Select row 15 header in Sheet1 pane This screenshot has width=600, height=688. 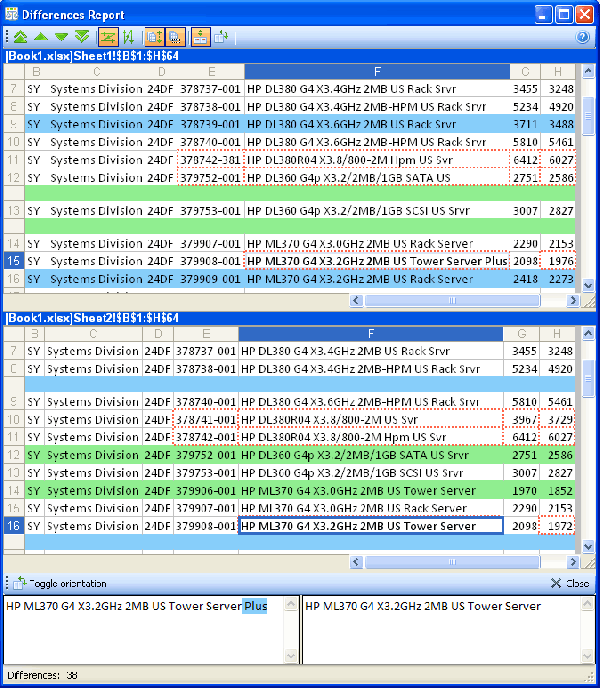pos(14,261)
